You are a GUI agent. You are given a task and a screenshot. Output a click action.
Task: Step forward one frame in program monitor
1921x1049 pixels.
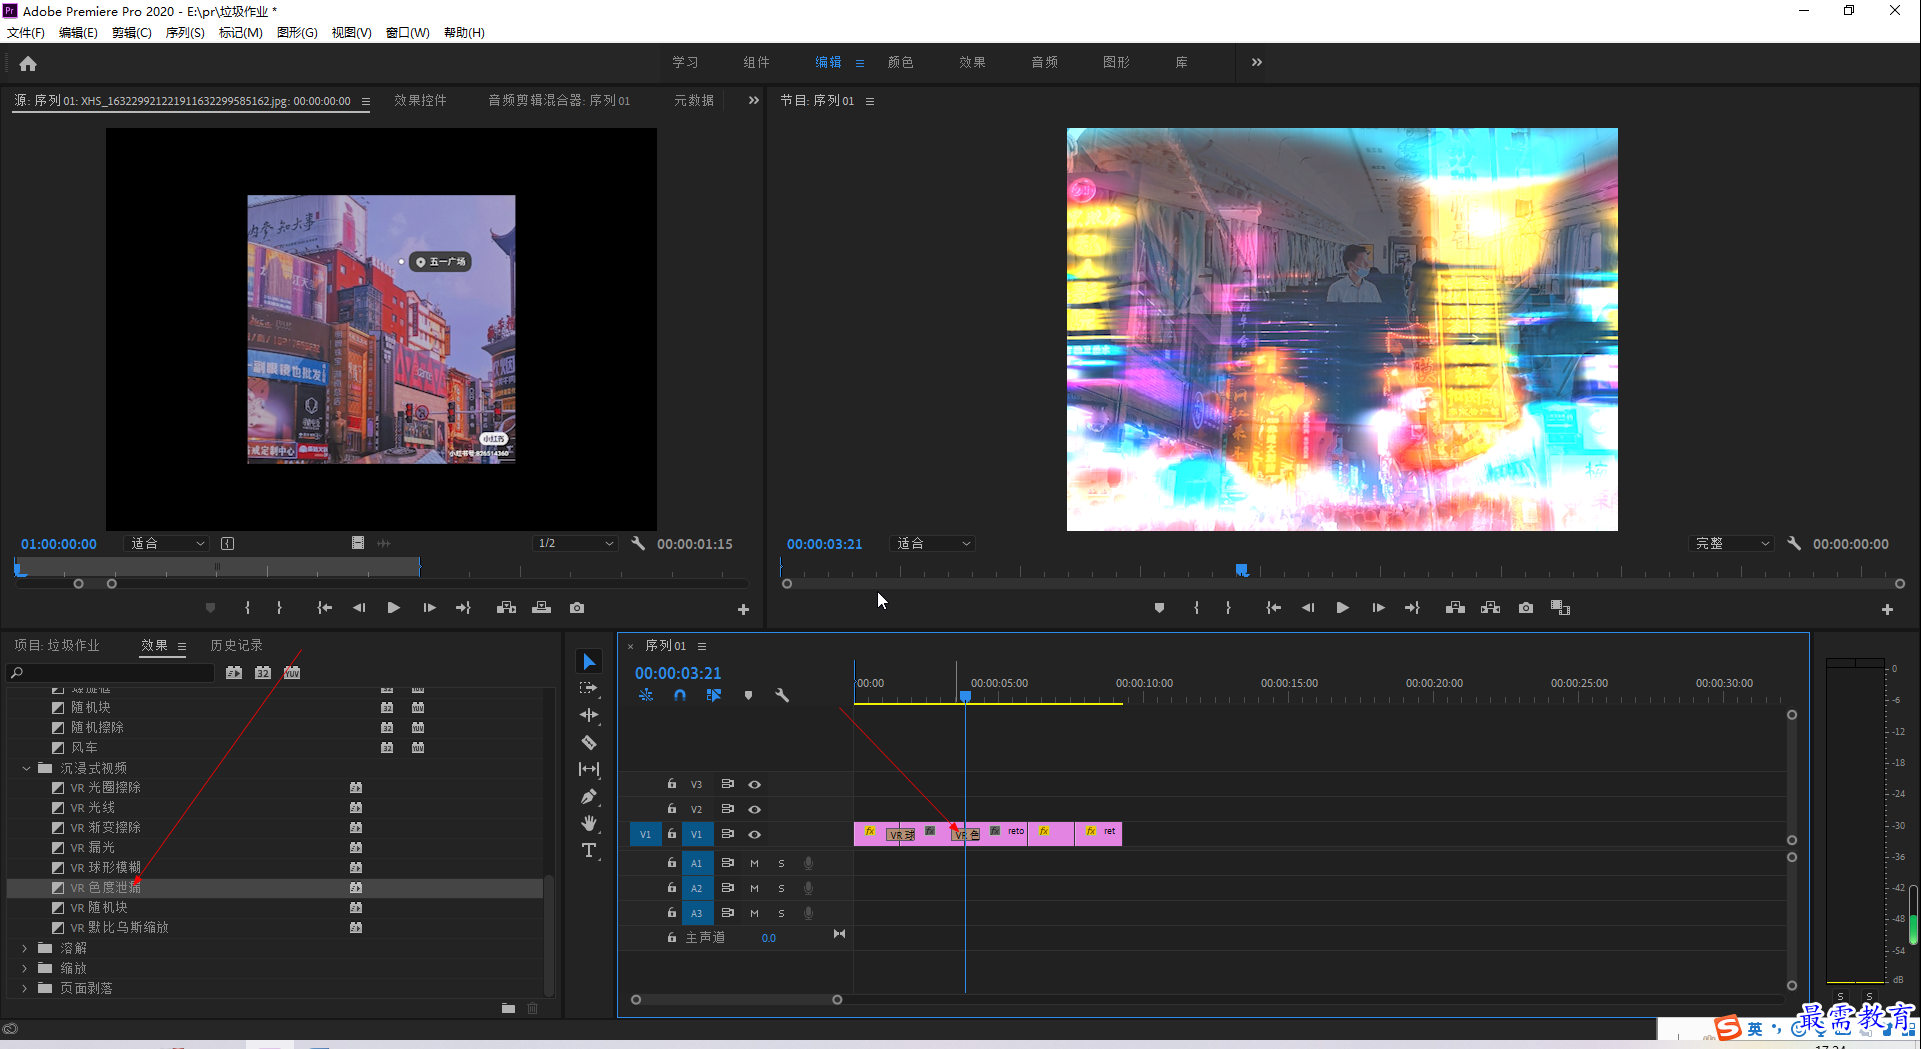click(x=1378, y=608)
